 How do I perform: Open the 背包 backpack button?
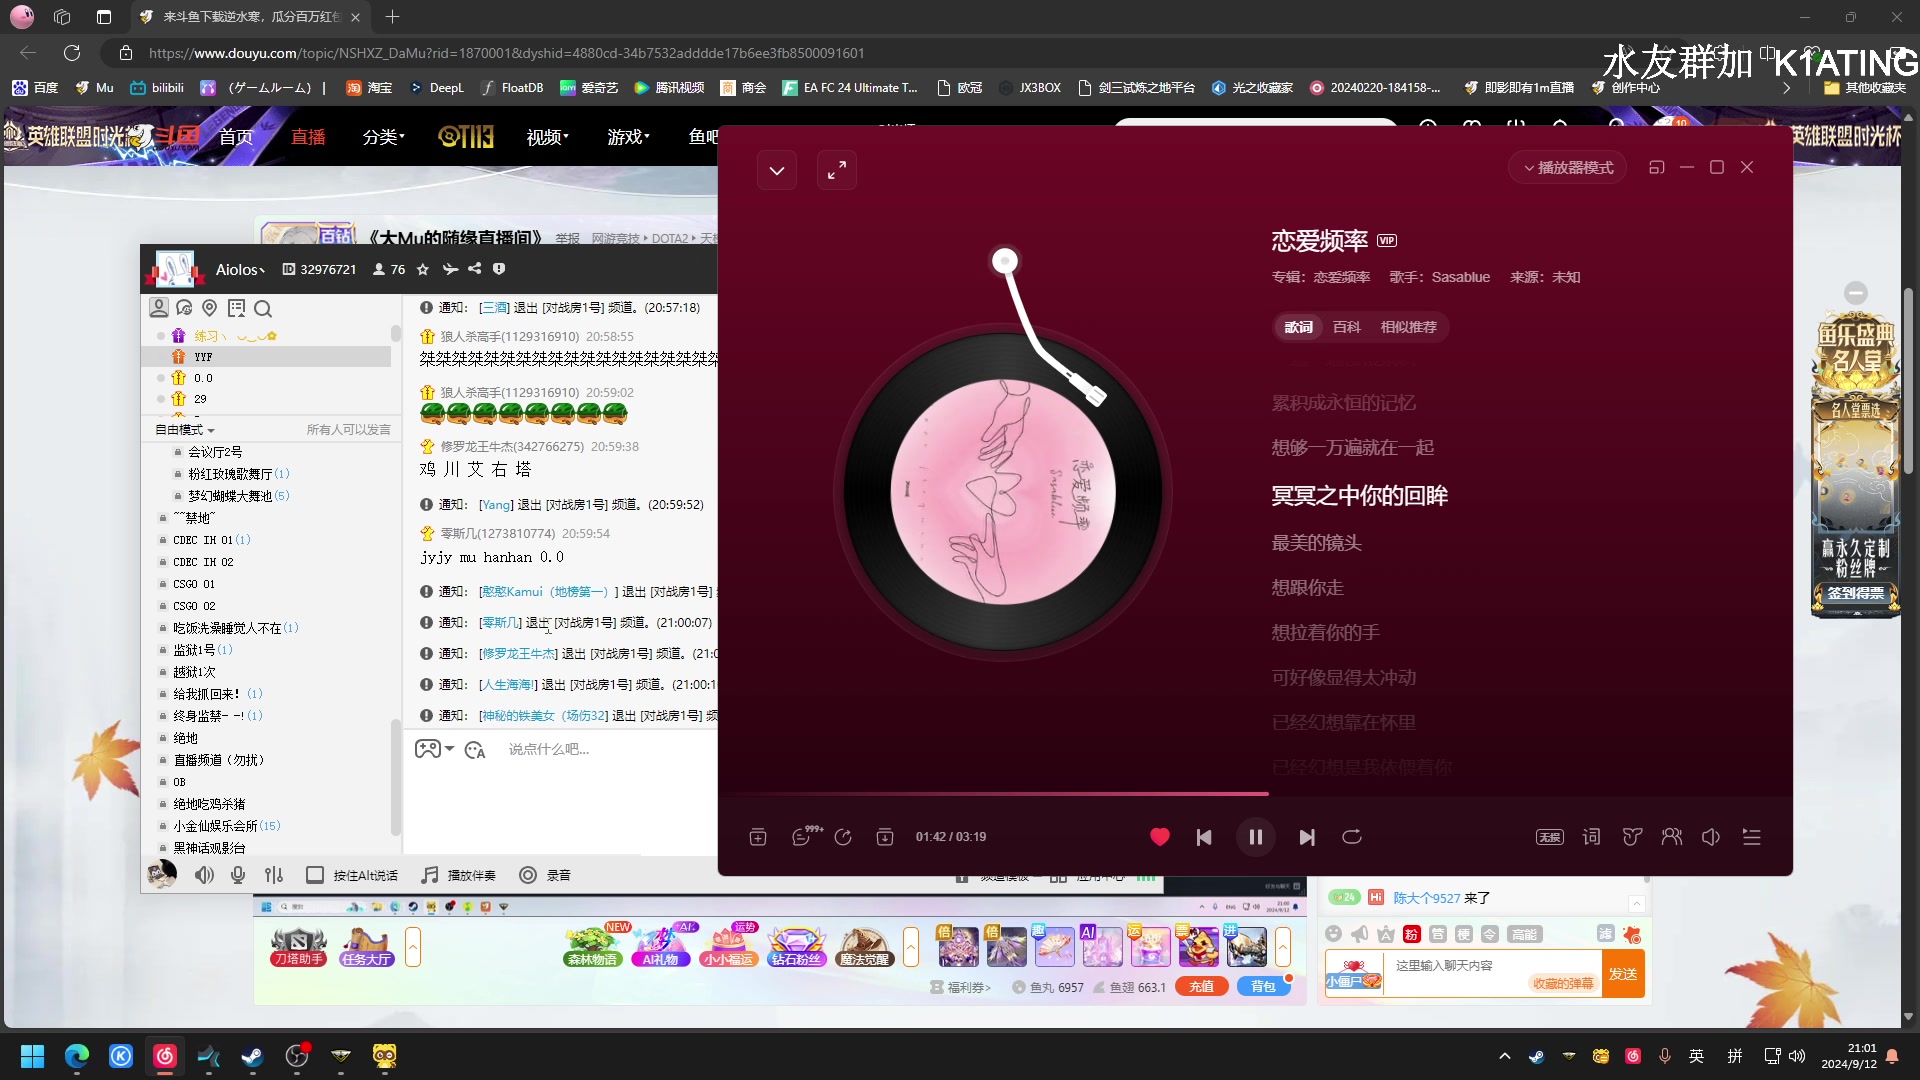pyautogui.click(x=1263, y=987)
